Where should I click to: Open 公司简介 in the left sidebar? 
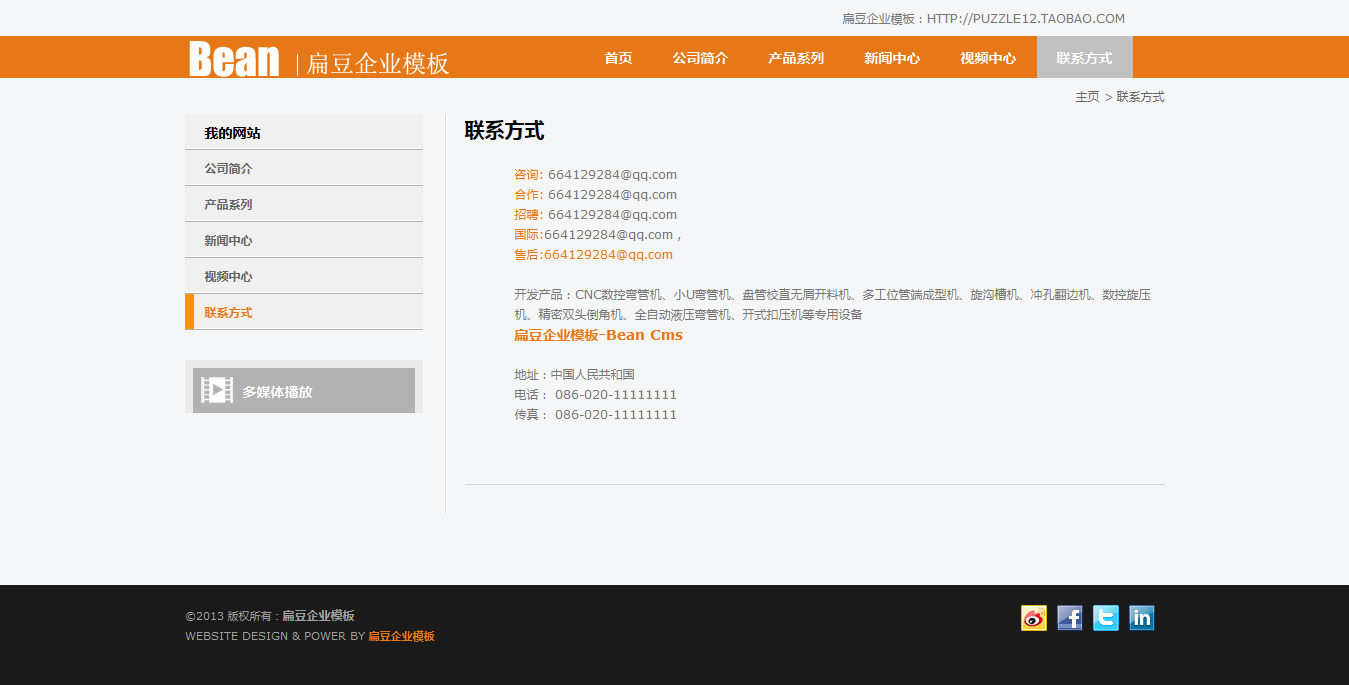click(228, 169)
